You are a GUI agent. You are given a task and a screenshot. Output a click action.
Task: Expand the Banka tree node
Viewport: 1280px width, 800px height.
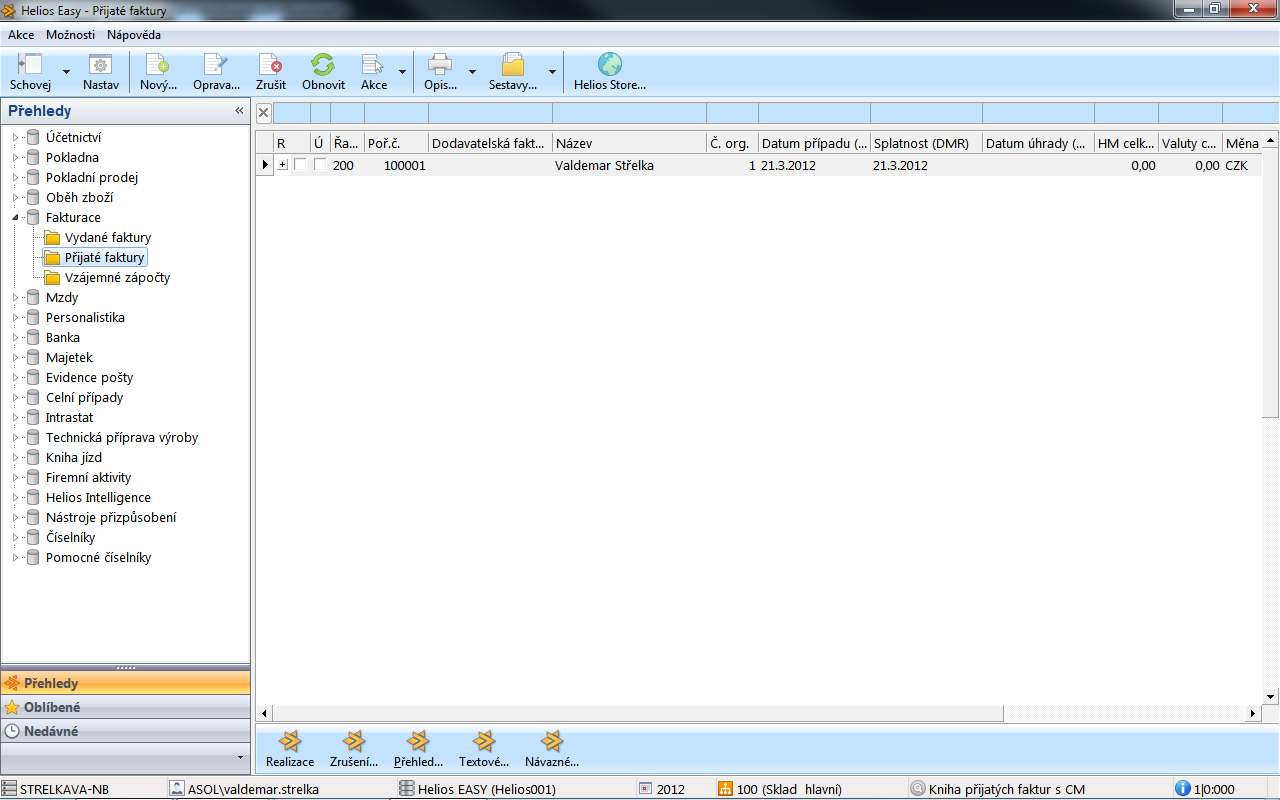click(15, 337)
